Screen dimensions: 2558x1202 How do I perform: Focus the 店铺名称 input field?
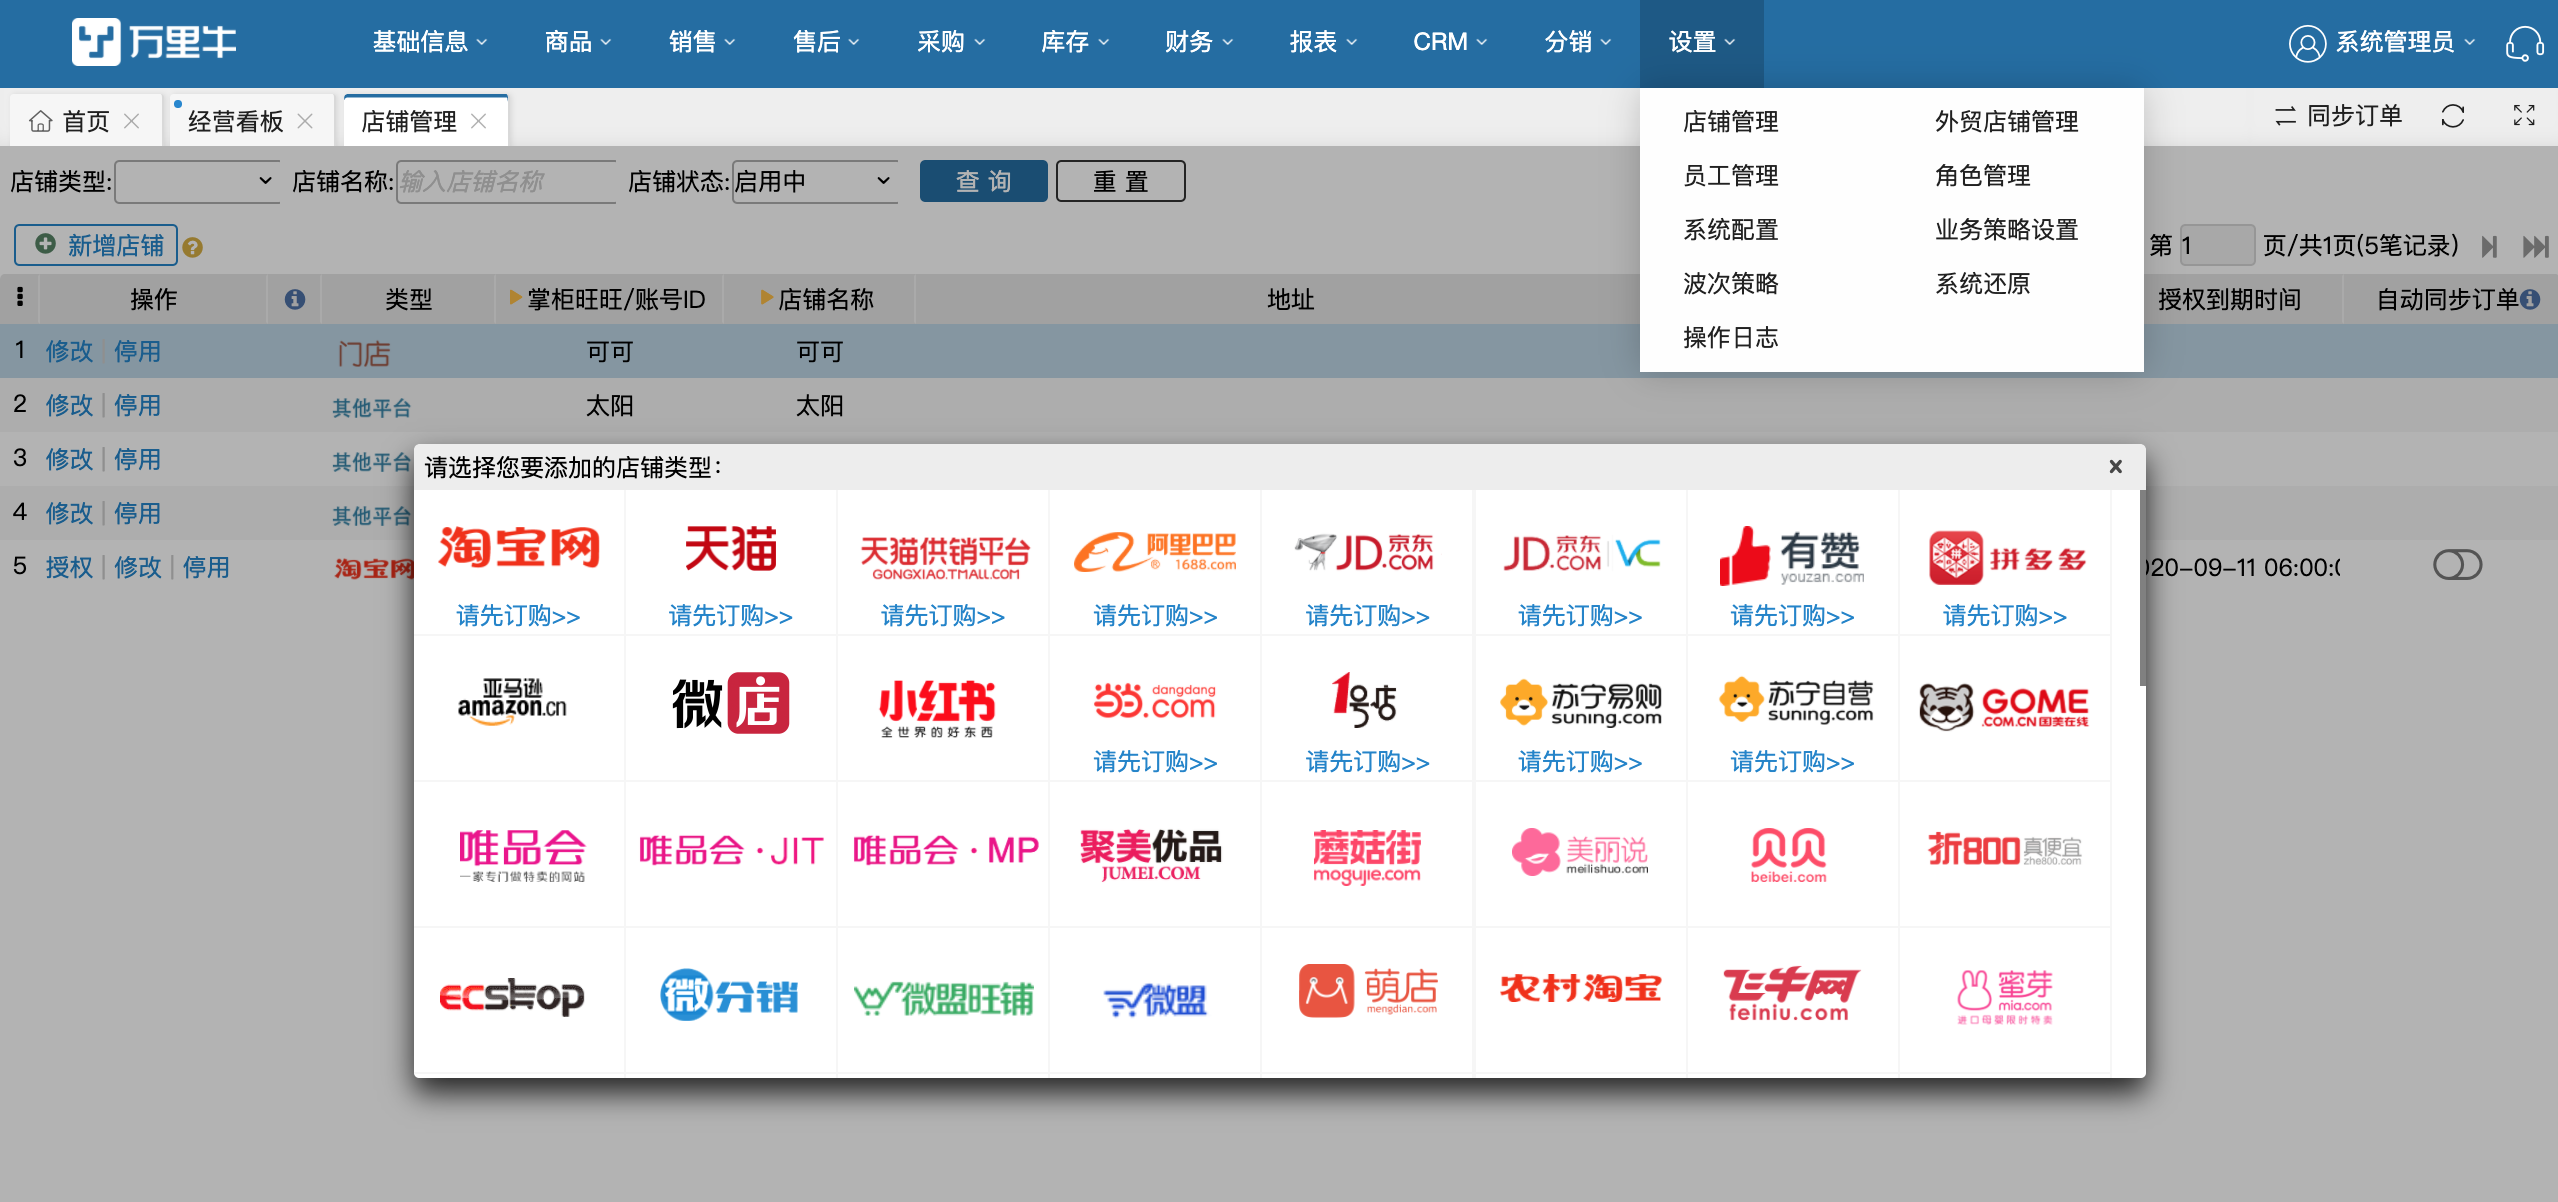pos(506,182)
